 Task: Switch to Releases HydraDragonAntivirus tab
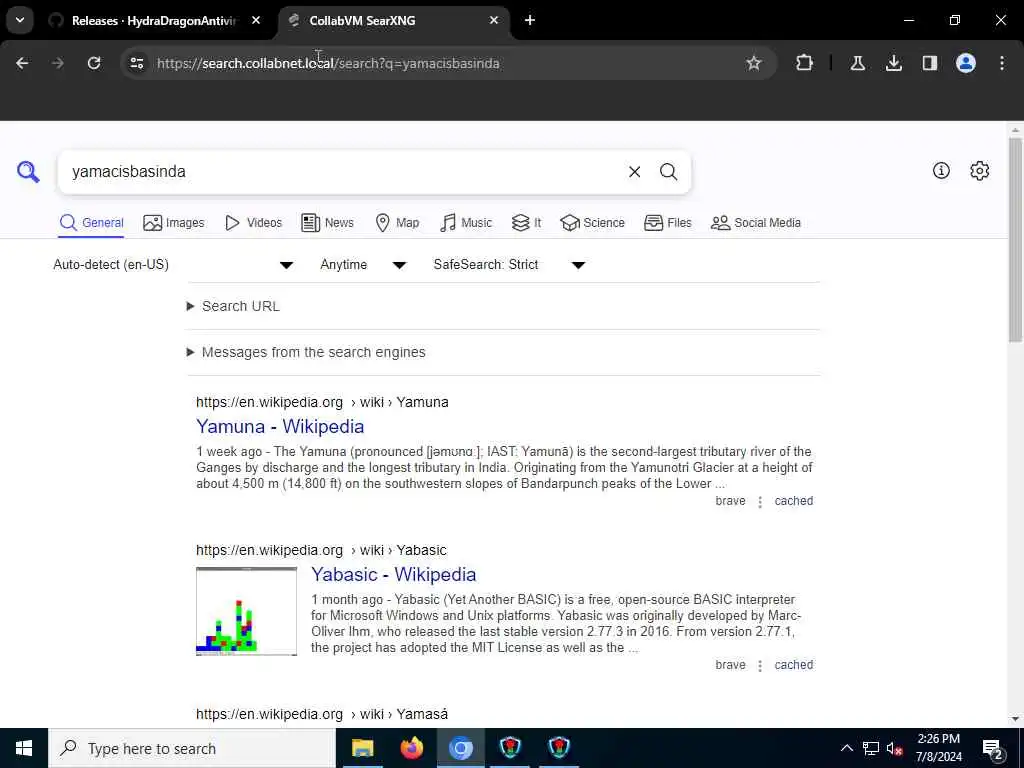153,21
